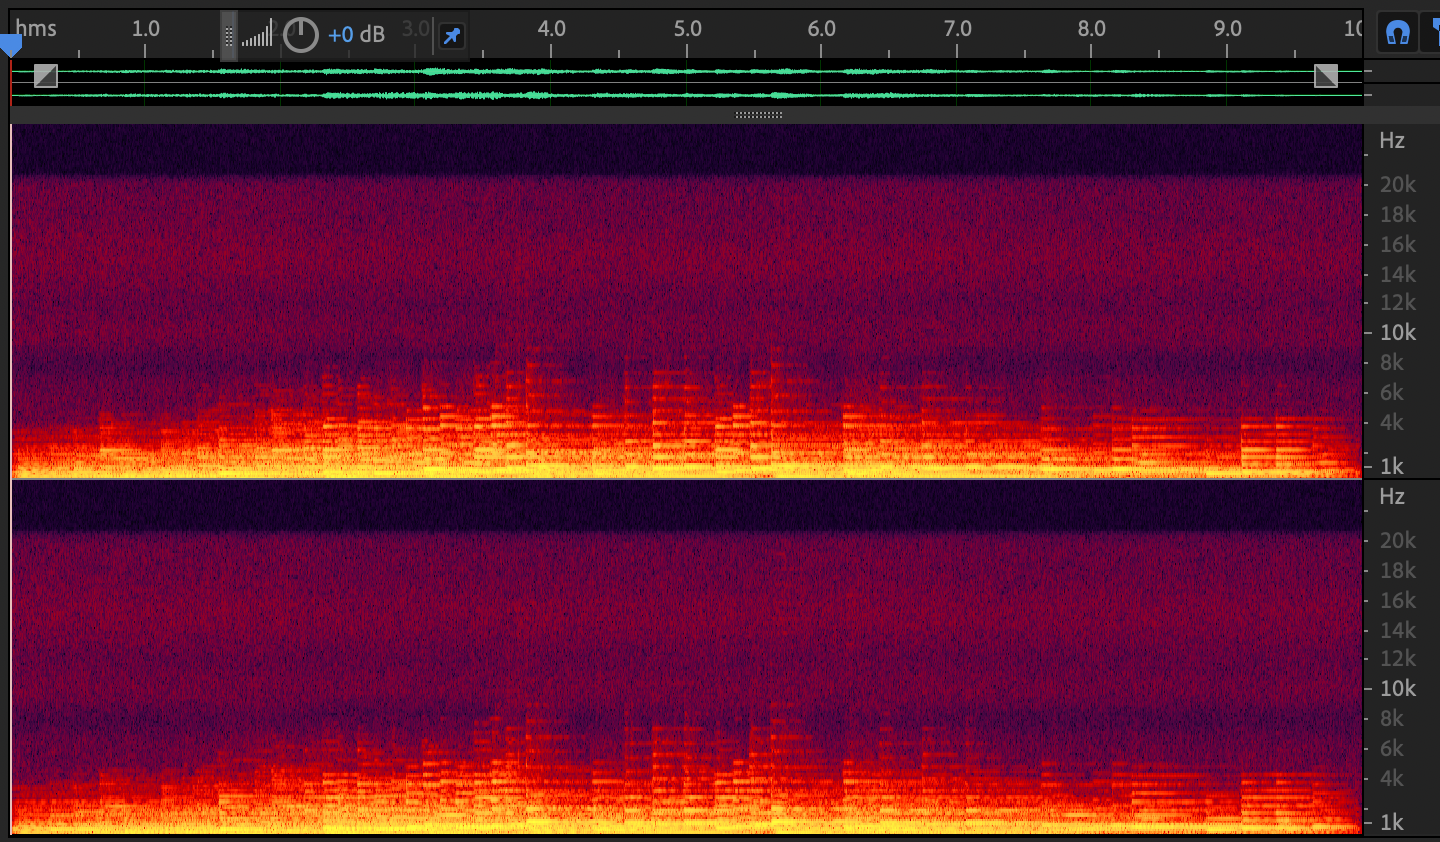Click the 6.0 mark on time ruler
The width and height of the screenshot is (1440, 842).
(821, 29)
